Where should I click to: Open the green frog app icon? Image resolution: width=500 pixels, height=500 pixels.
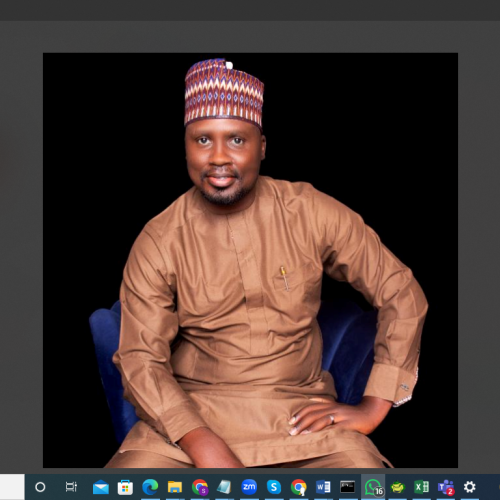[x=398, y=487]
